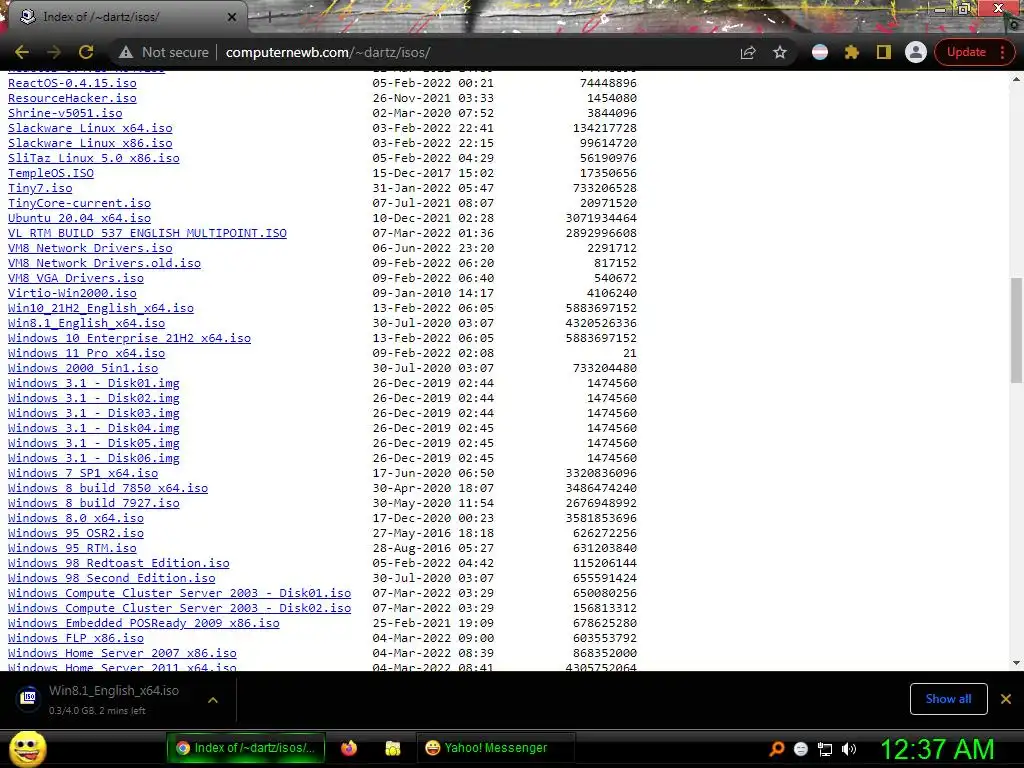Viewport: 1024px width, 768px height.
Task: Open the file explorer taskbar icon
Action: [x=392, y=748]
